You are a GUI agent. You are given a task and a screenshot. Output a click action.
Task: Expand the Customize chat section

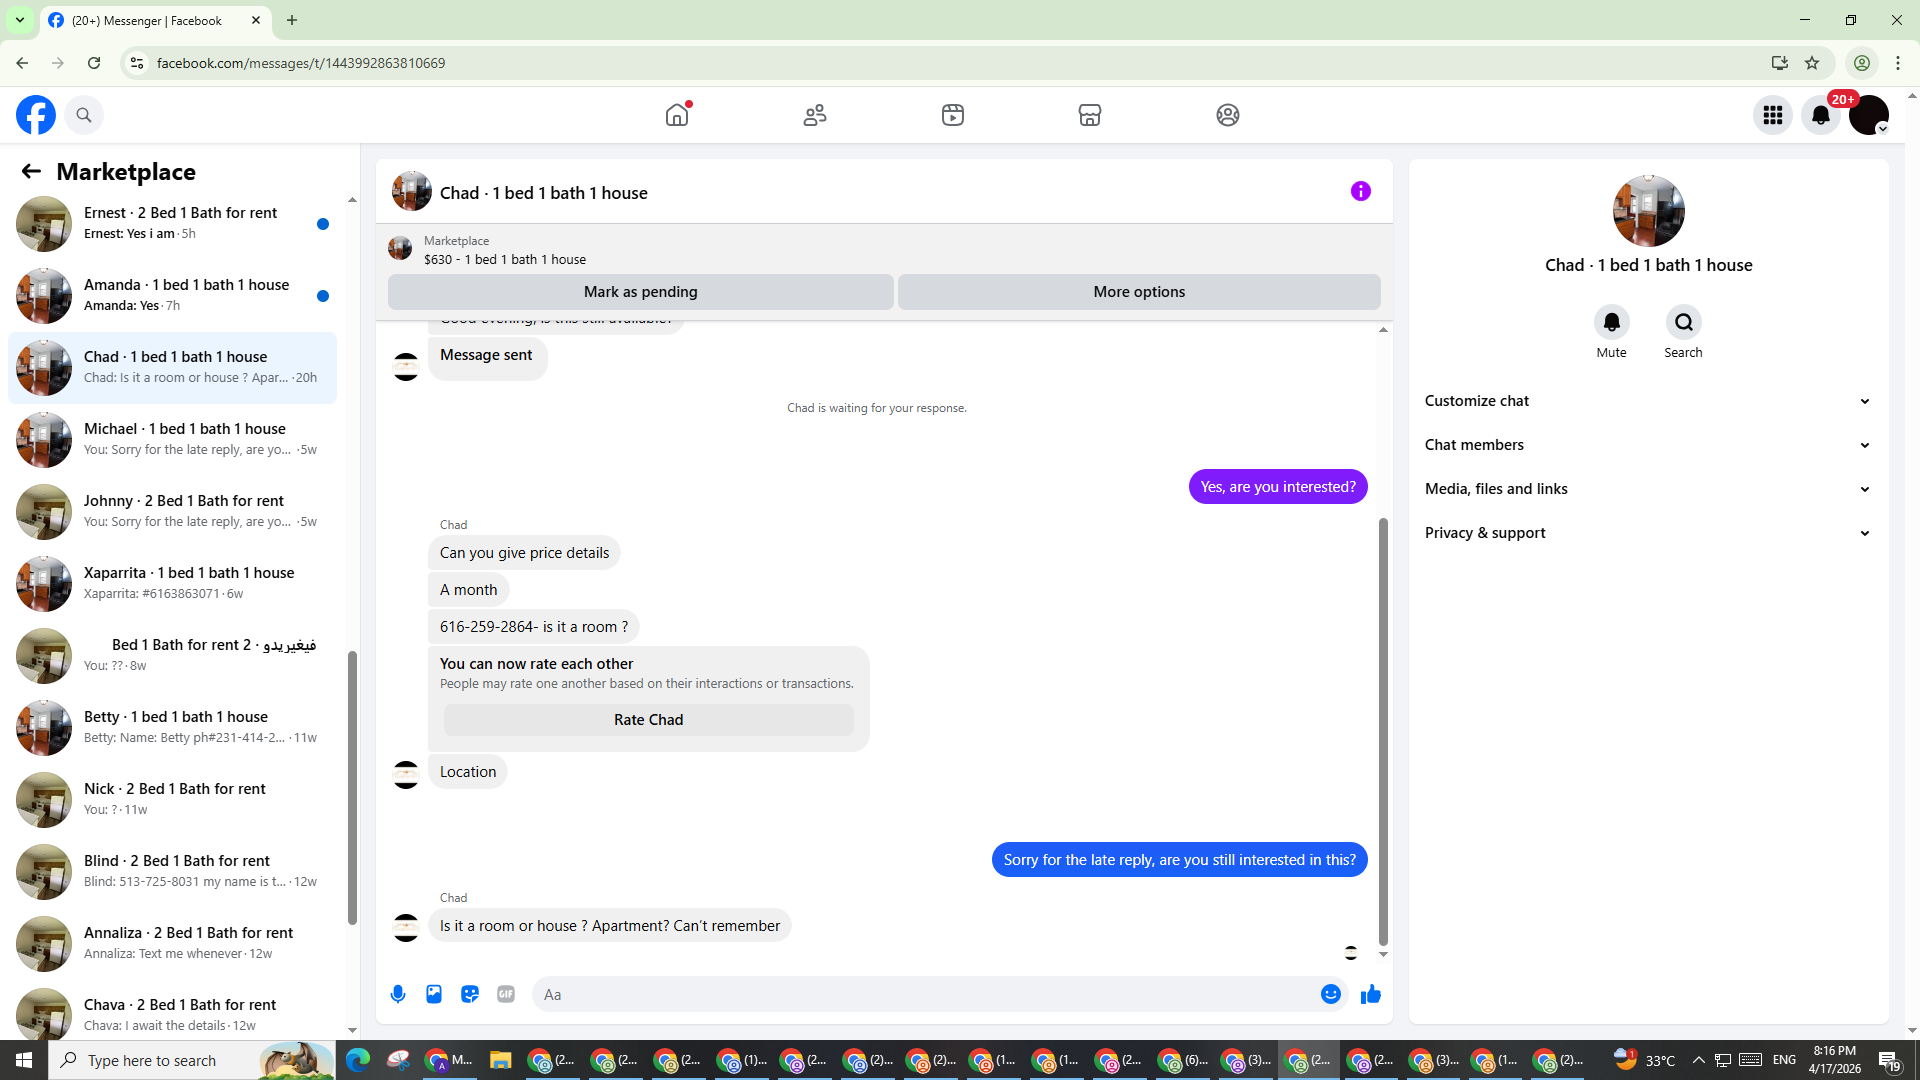[1647, 401]
